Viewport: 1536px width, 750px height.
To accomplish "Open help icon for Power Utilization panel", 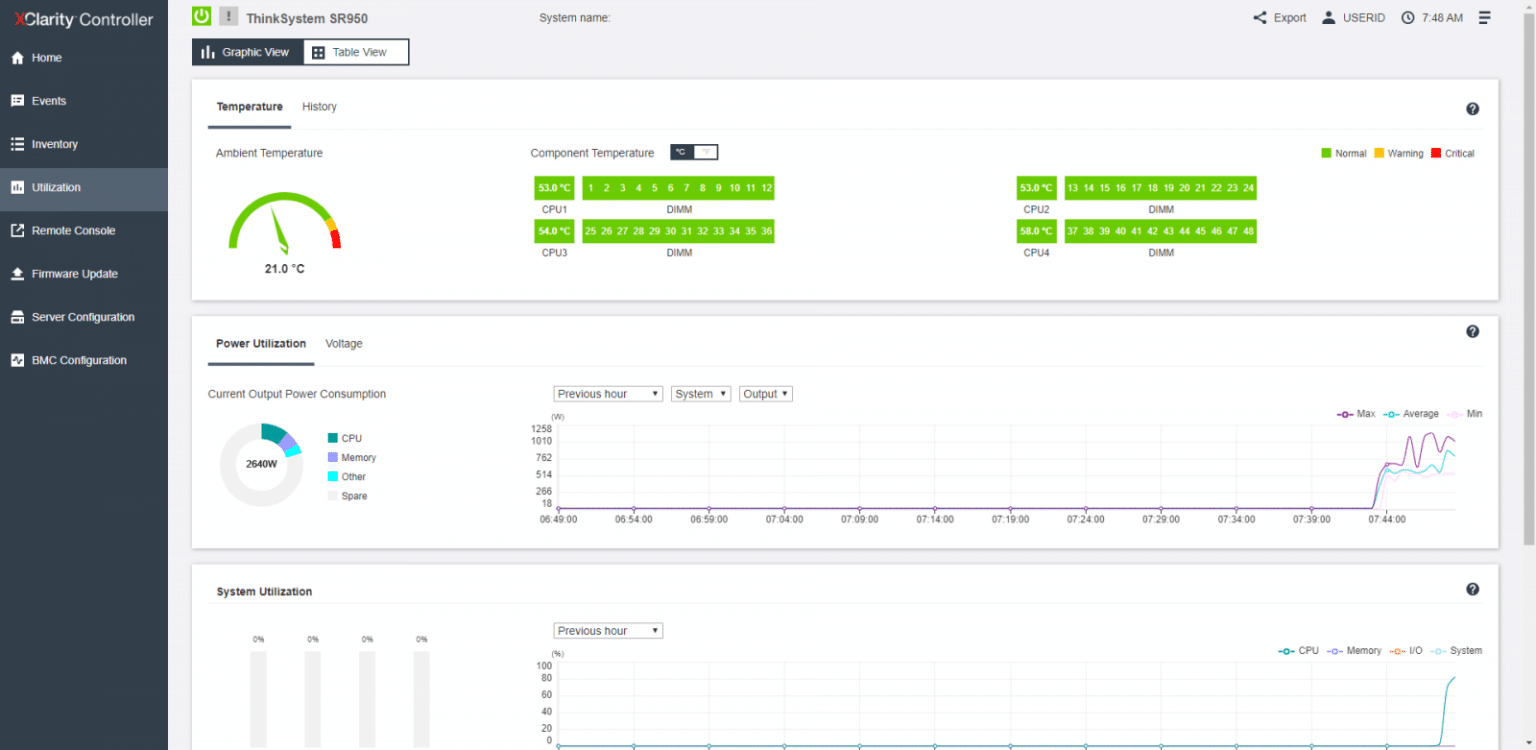I will (1472, 332).
